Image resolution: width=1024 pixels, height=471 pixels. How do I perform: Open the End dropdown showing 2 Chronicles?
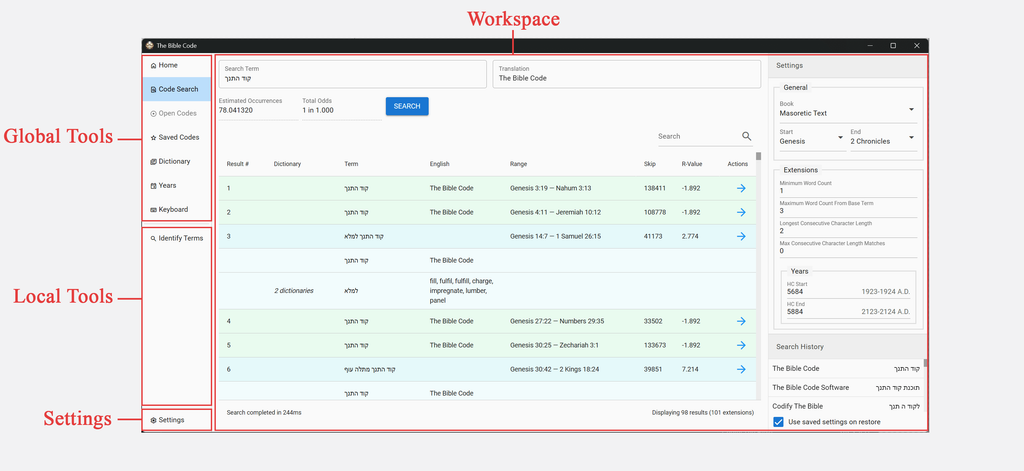[883, 138]
